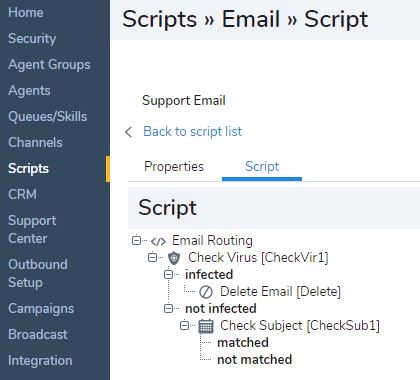Viewport: 420px width, 380px height.
Task: Open Support Center in the sidebar
Action: (32, 229)
